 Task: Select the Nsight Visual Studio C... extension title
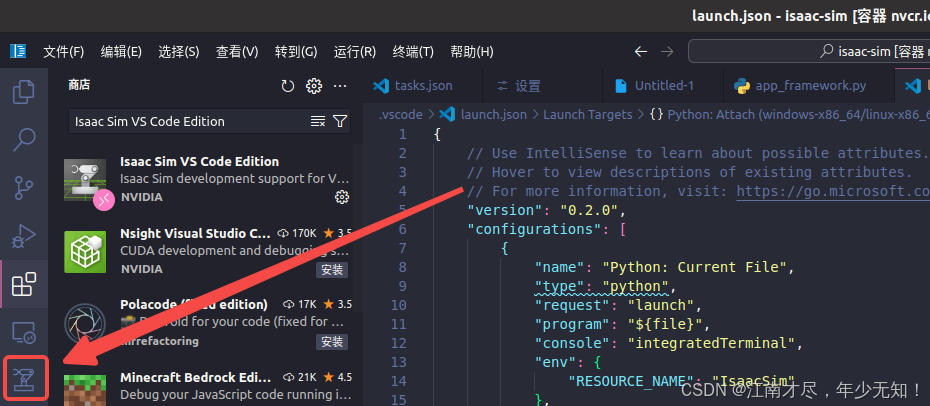click(x=195, y=234)
